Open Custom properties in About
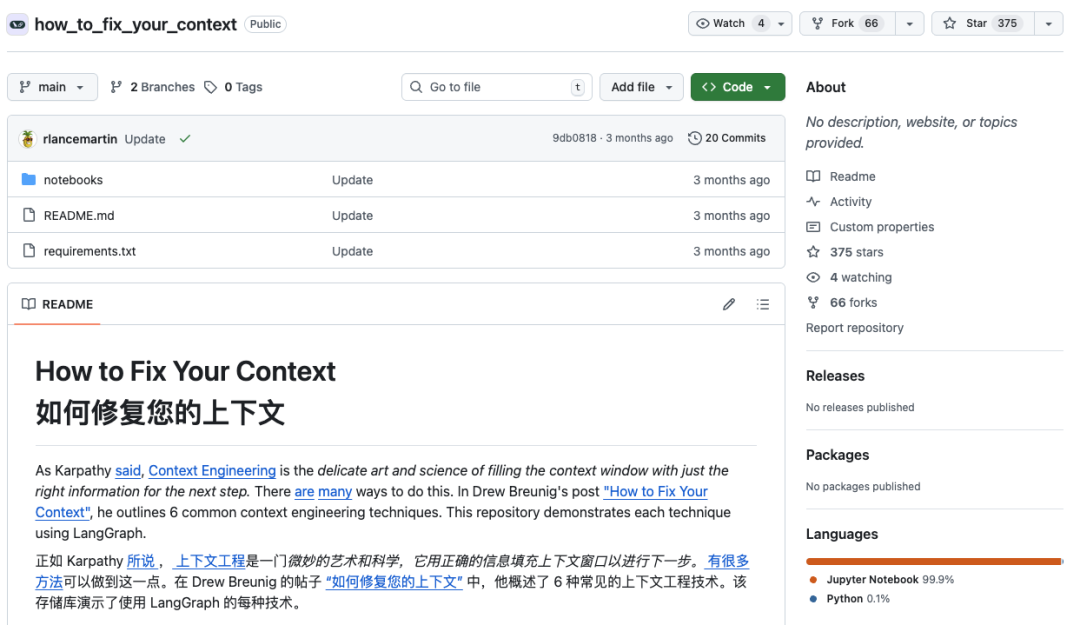 click(x=882, y=227)
